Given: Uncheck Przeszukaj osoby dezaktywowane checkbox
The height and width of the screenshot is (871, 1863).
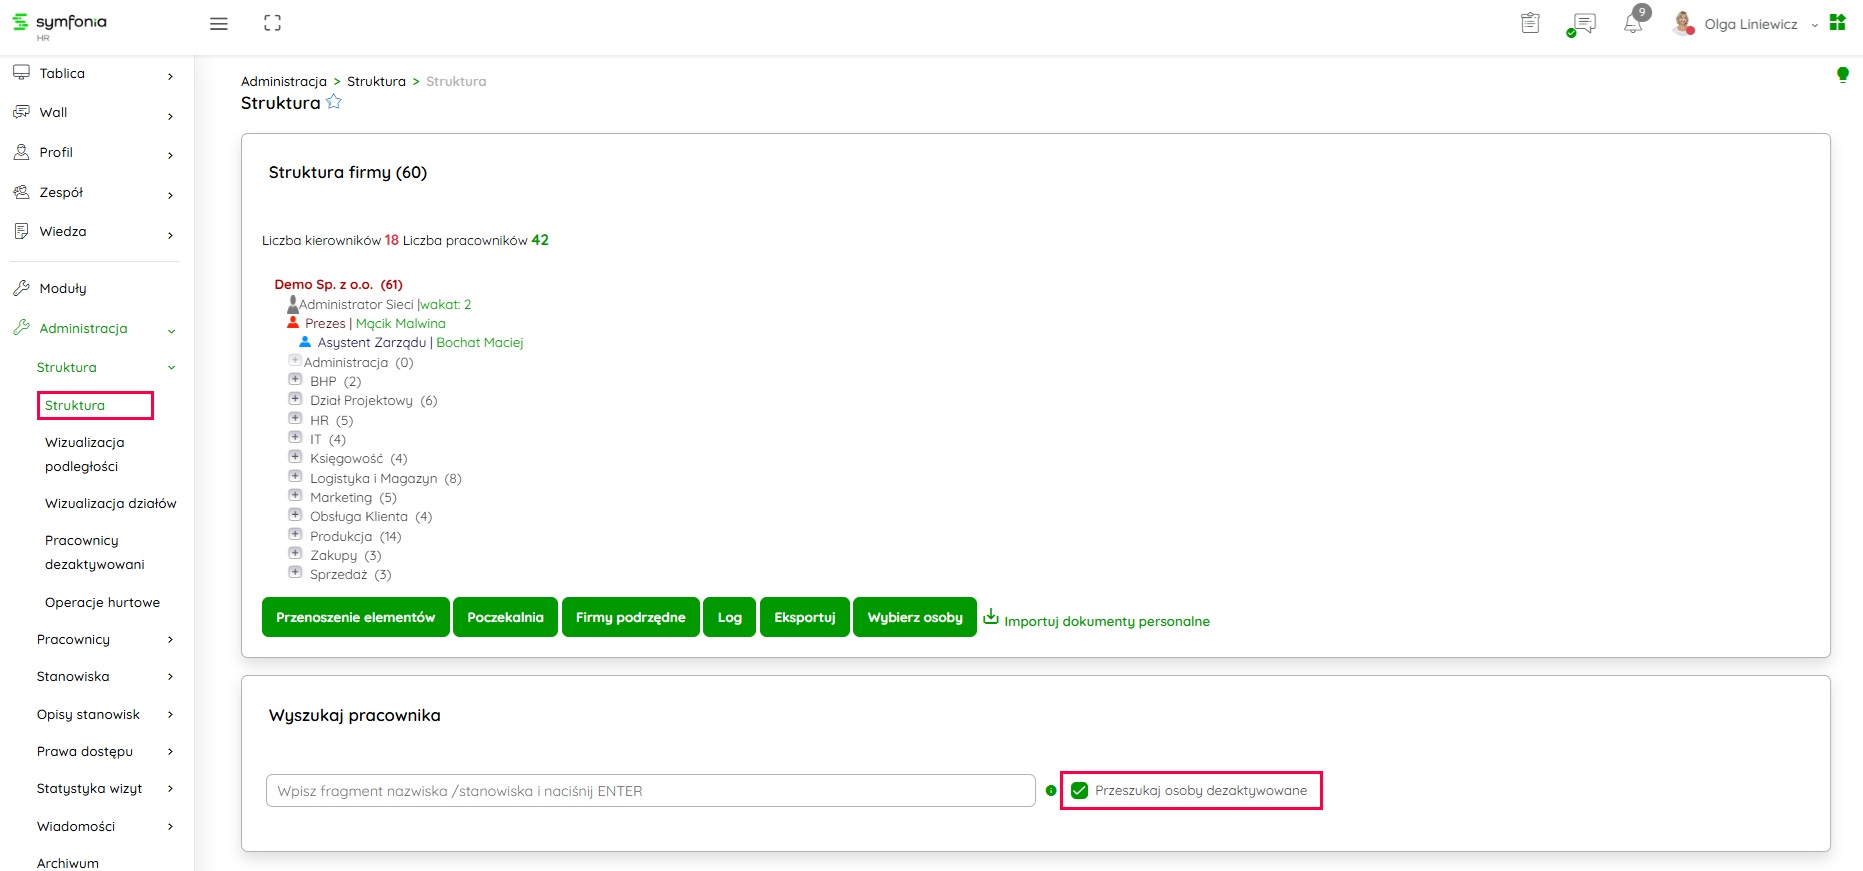Looking at the screenshot, I should (1080, 791).
